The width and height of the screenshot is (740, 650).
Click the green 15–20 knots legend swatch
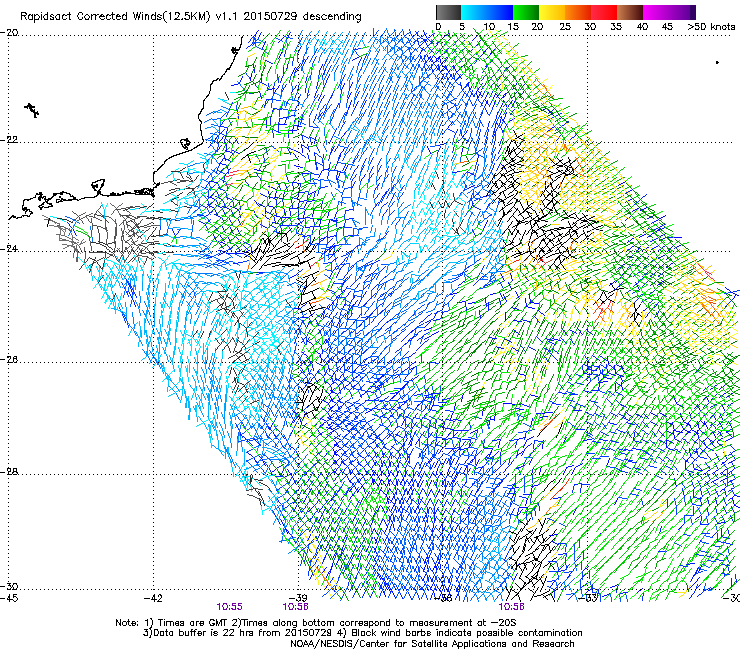pyautogui.click(x=526, y=12)
